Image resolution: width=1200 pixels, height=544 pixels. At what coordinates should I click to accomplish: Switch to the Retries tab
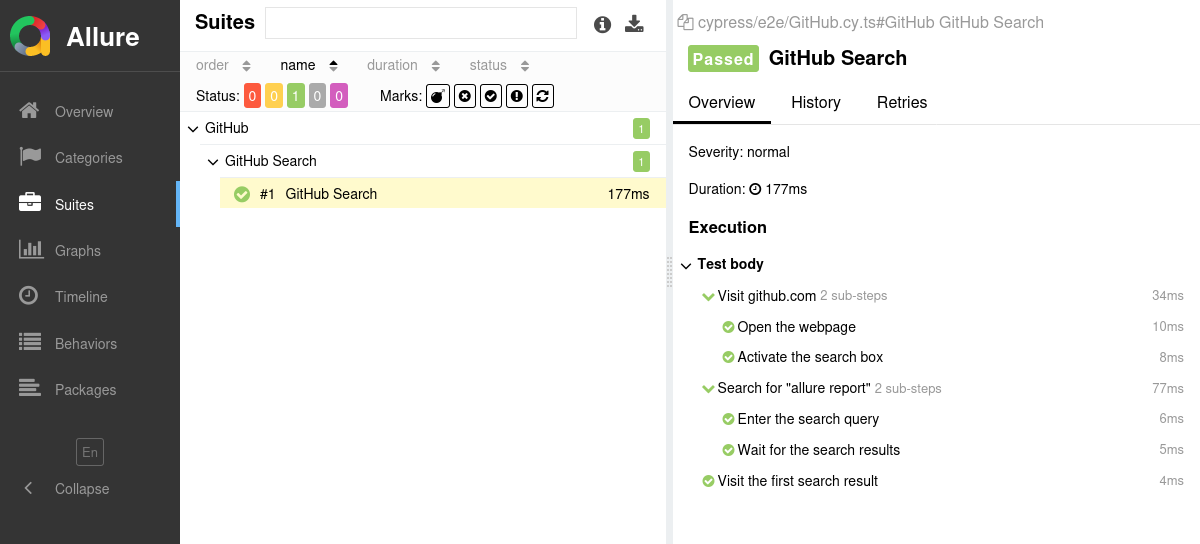[x=901, y=102]
